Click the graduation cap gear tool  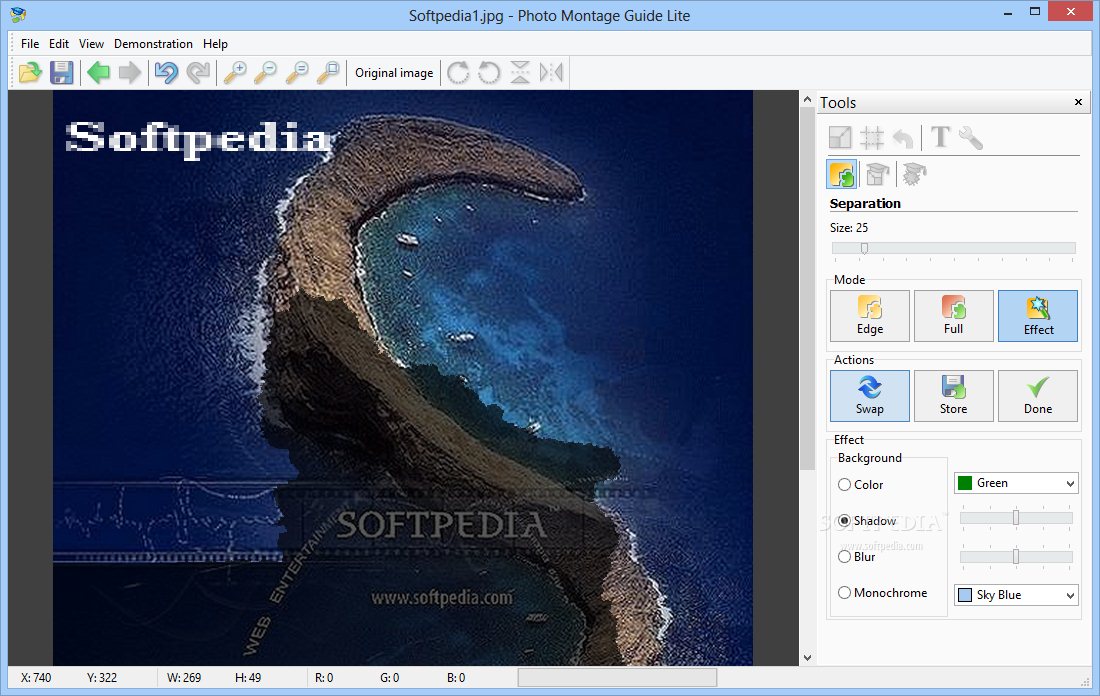pyautogui.click(x=914, y=173)
